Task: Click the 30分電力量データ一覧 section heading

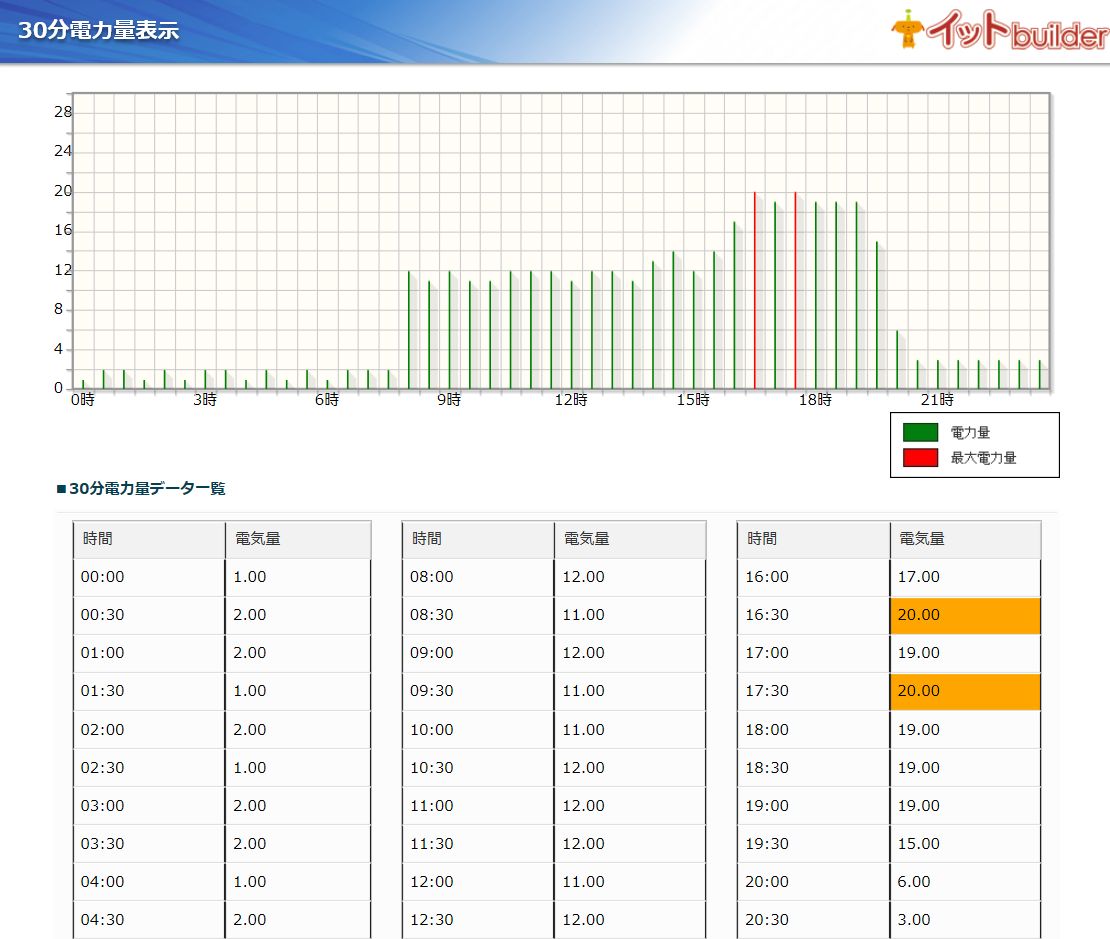Action: [x=146, y=489]
